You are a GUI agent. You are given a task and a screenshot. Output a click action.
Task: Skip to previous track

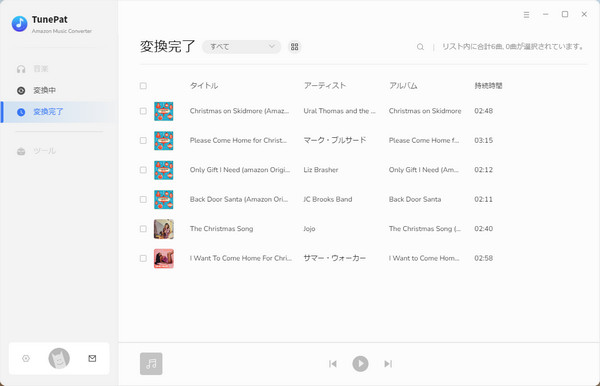[x=333, y=364]
